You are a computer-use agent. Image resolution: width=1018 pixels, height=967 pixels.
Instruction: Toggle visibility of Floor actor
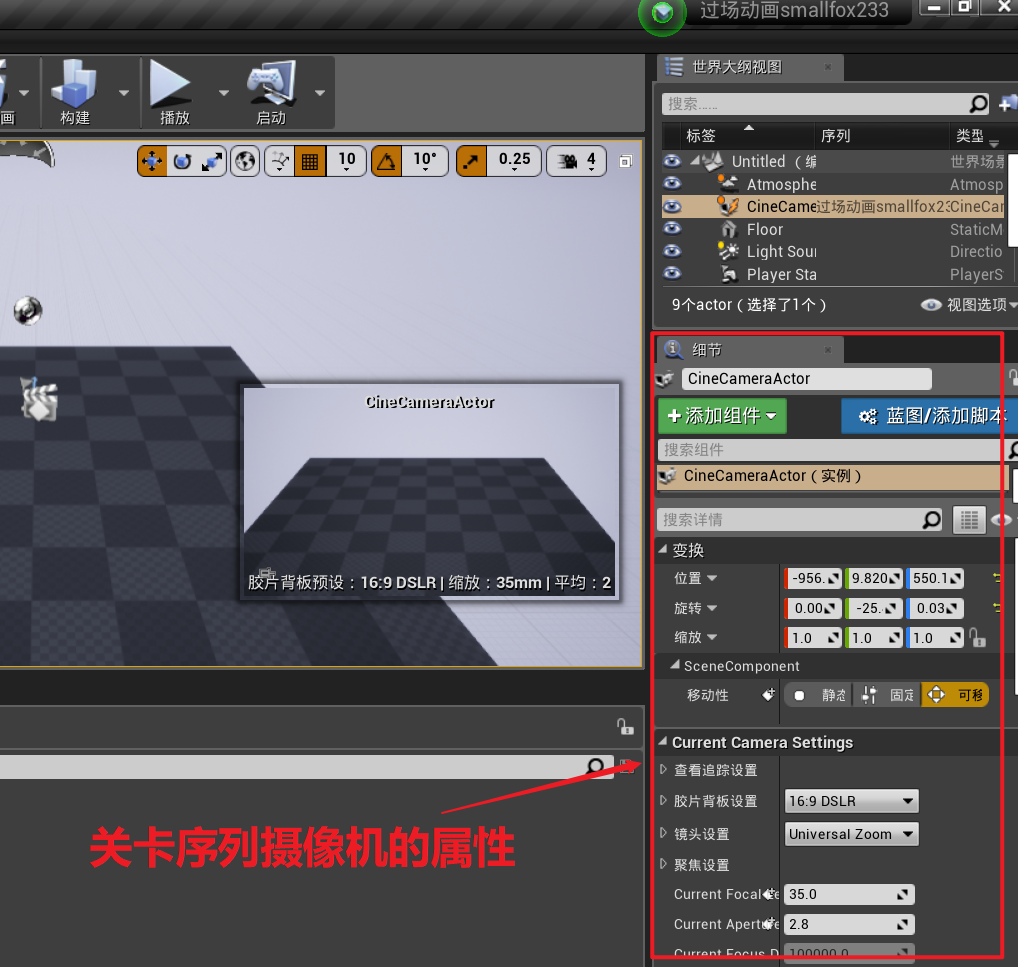(x=672, y=229)
